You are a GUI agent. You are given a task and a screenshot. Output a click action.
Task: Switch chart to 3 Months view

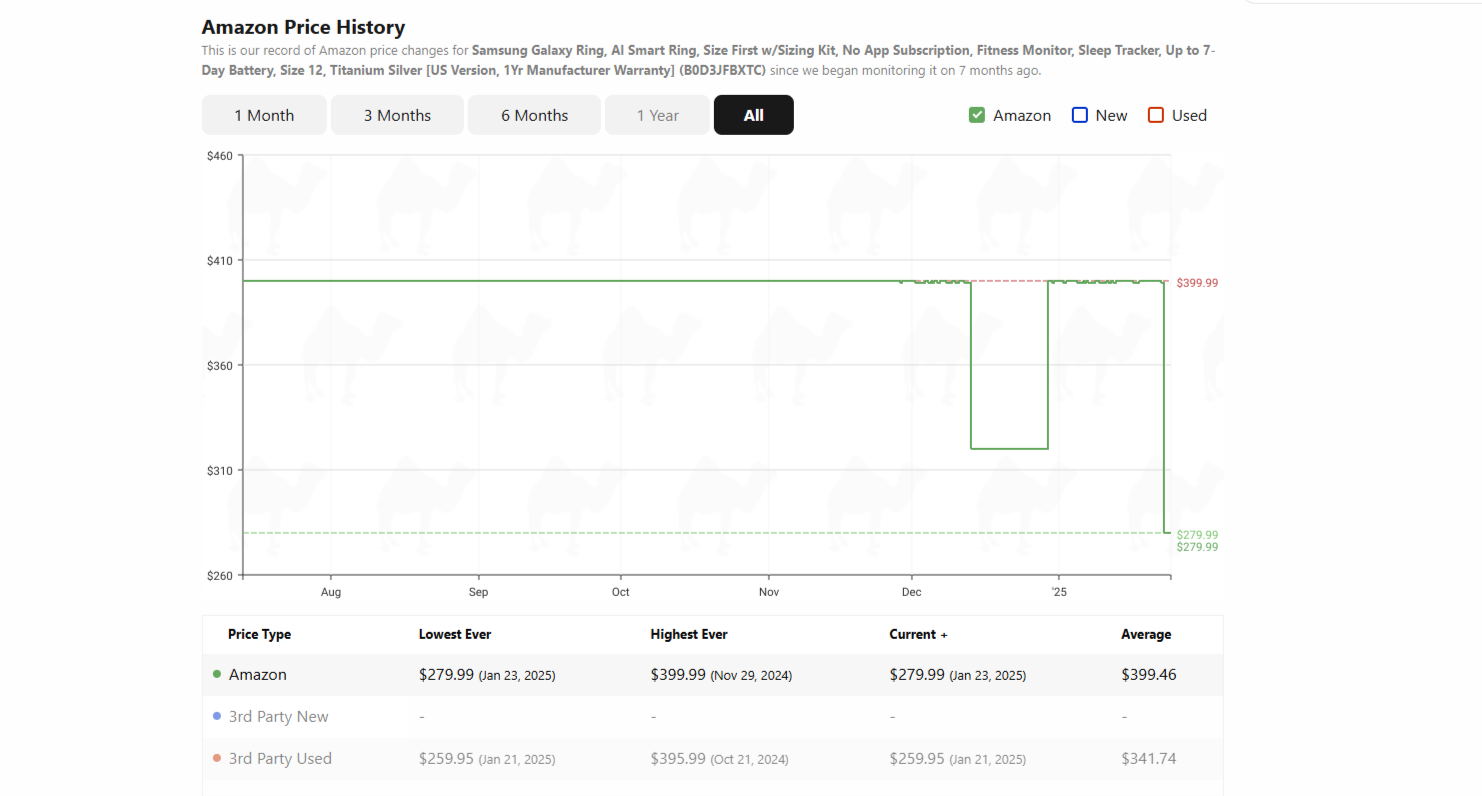[397, 115]
